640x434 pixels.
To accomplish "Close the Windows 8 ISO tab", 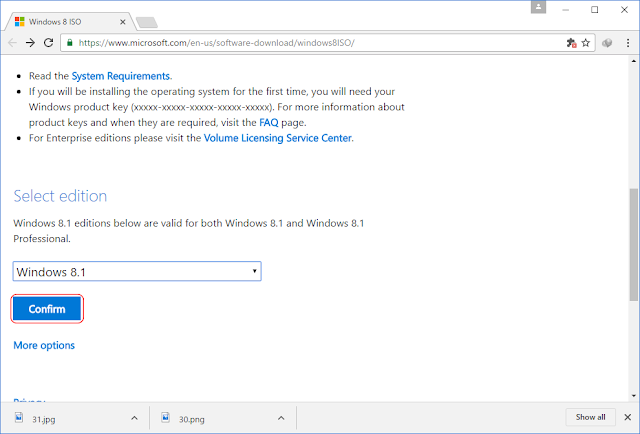I will point(122,22).
